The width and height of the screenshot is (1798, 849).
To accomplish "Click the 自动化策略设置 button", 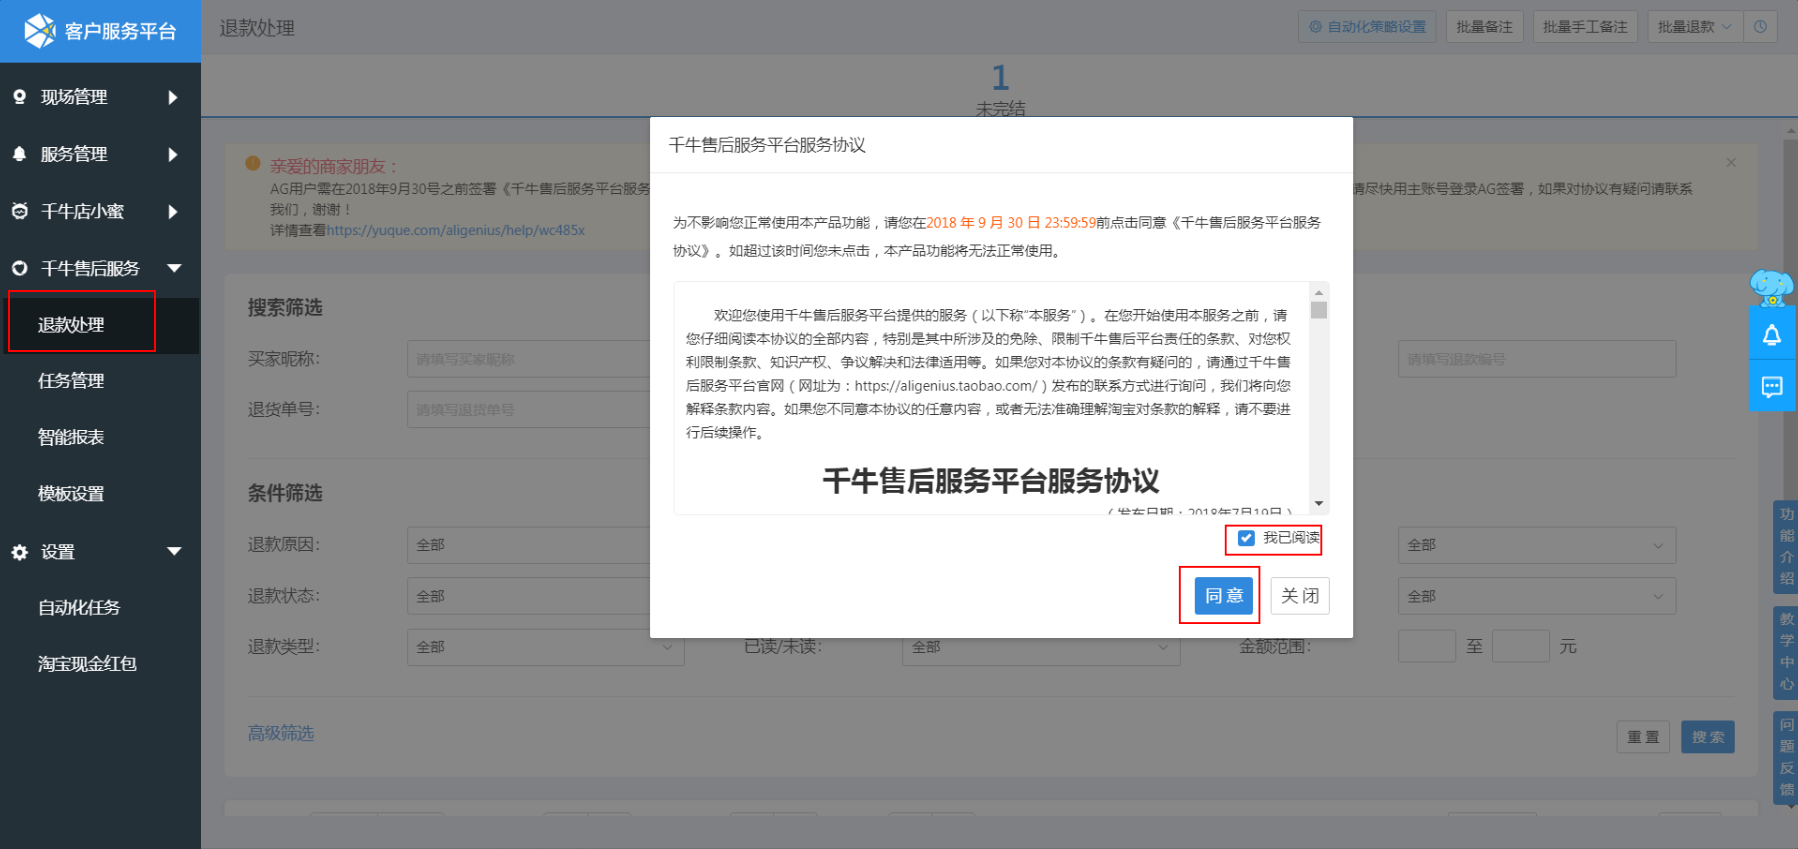I will pos(1367,27).
